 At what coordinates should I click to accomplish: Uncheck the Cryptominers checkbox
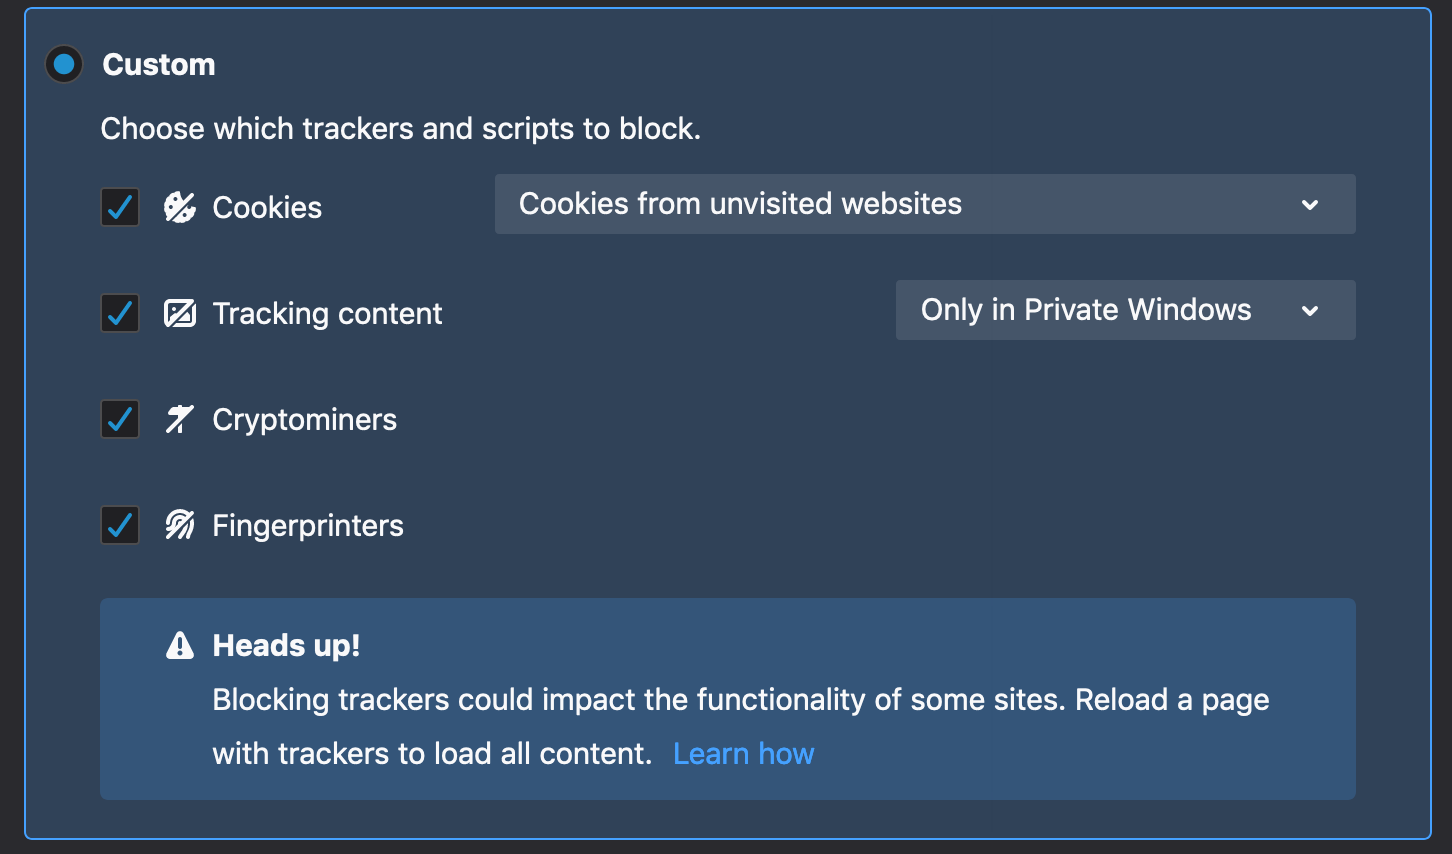click(x=119, y=419)
